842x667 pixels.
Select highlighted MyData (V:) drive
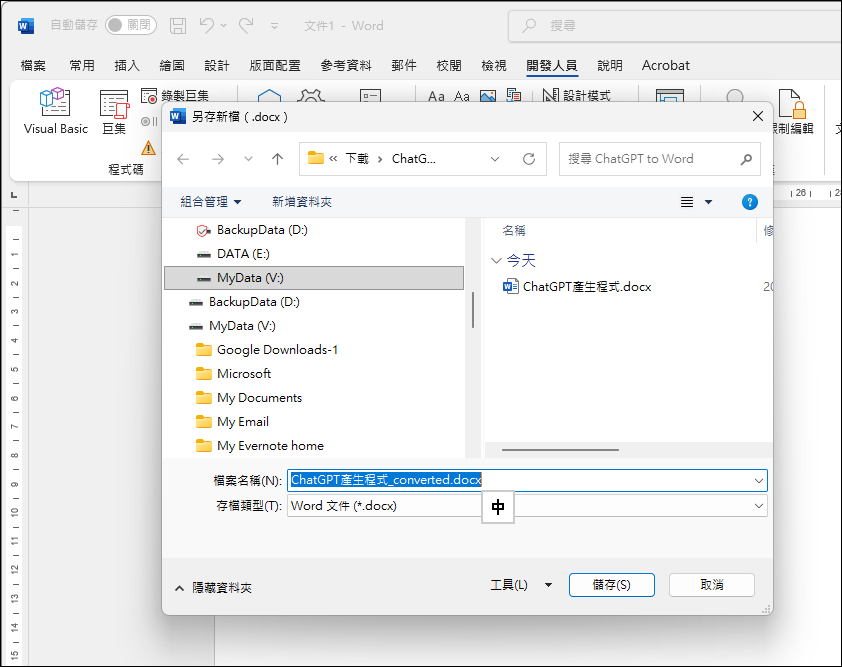click(x=314, y=278)
